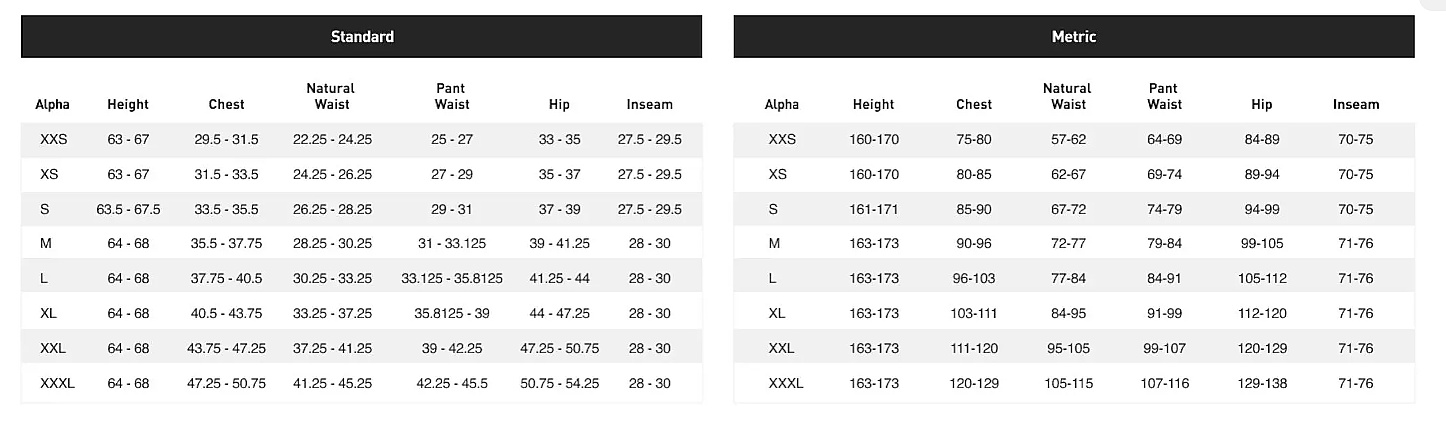This screenshot has height=444, width=1446.
Task: Click the 22.25 - 24.25 natural waist cell
Action: click(332, 140)
